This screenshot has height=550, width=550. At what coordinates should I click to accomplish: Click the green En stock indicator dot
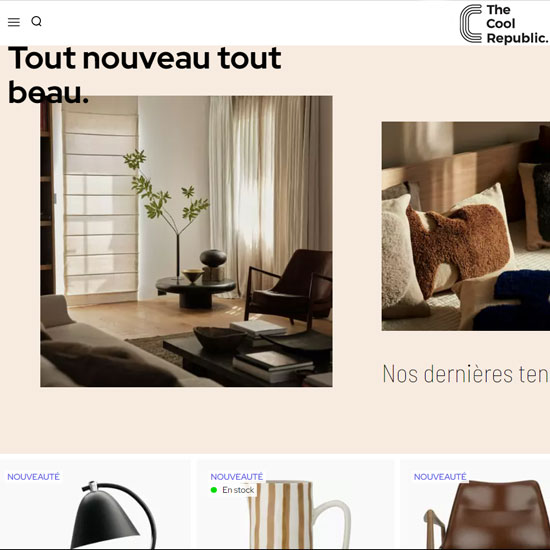[214, 490]
